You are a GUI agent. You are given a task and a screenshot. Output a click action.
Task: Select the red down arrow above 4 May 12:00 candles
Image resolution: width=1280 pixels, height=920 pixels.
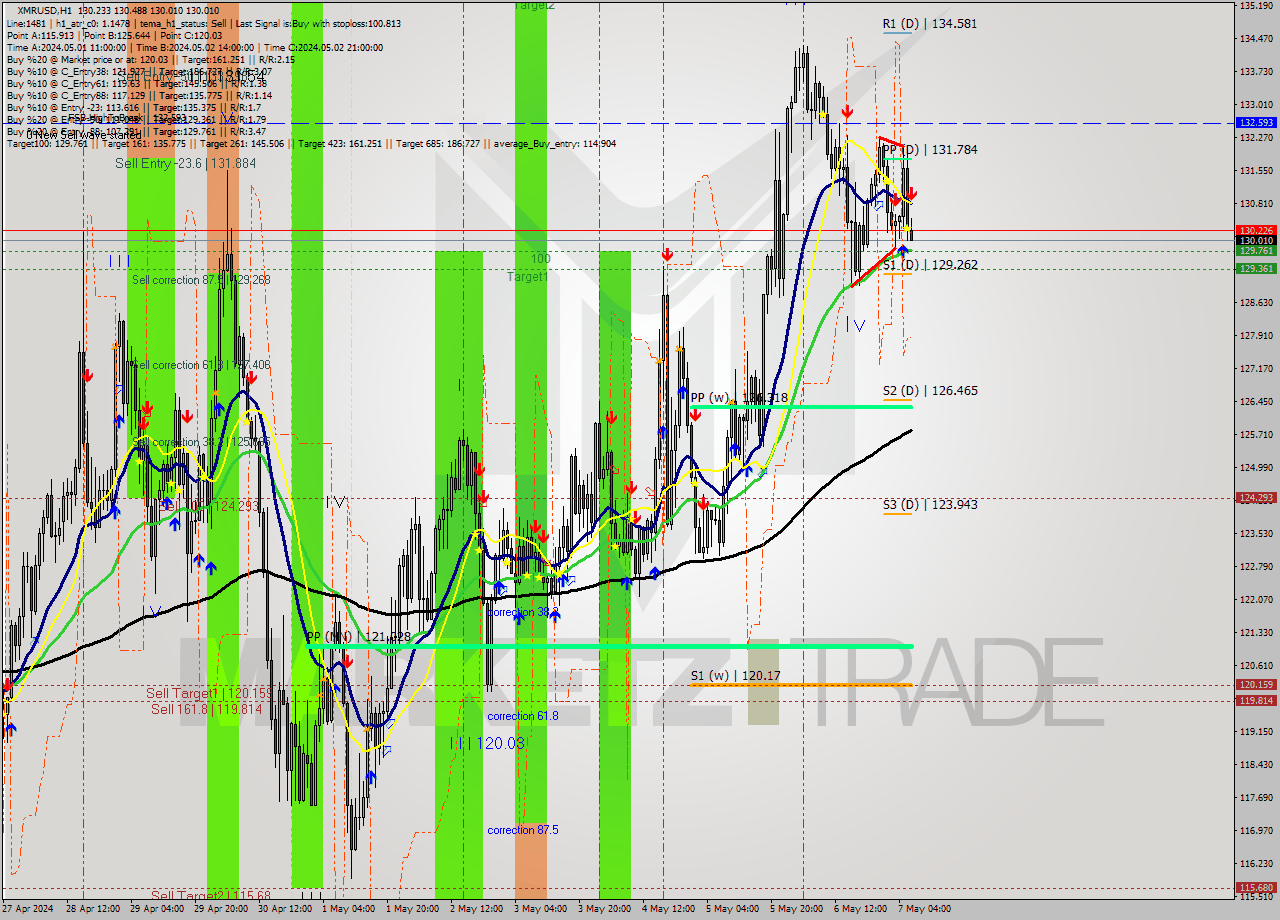[668, 254]
